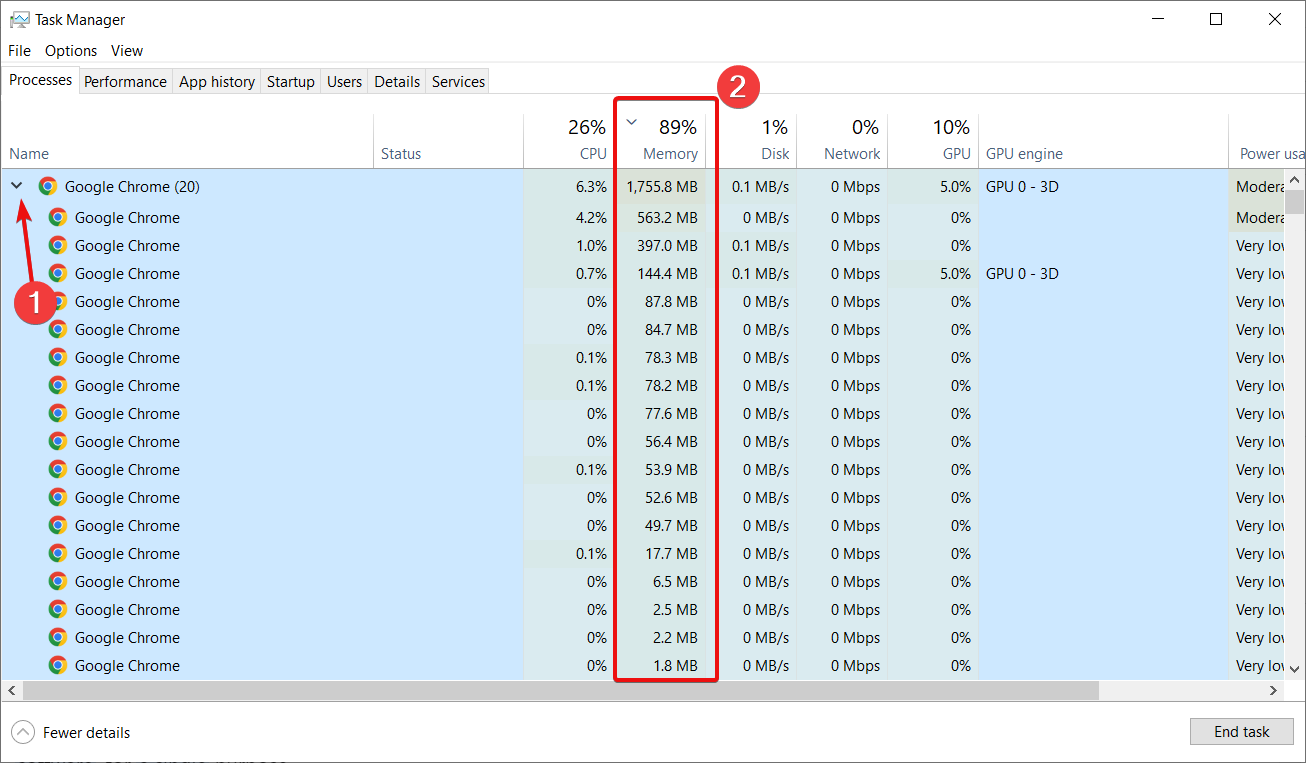
Task: Sort by the Network column header
Action: [x=843, y=141]
